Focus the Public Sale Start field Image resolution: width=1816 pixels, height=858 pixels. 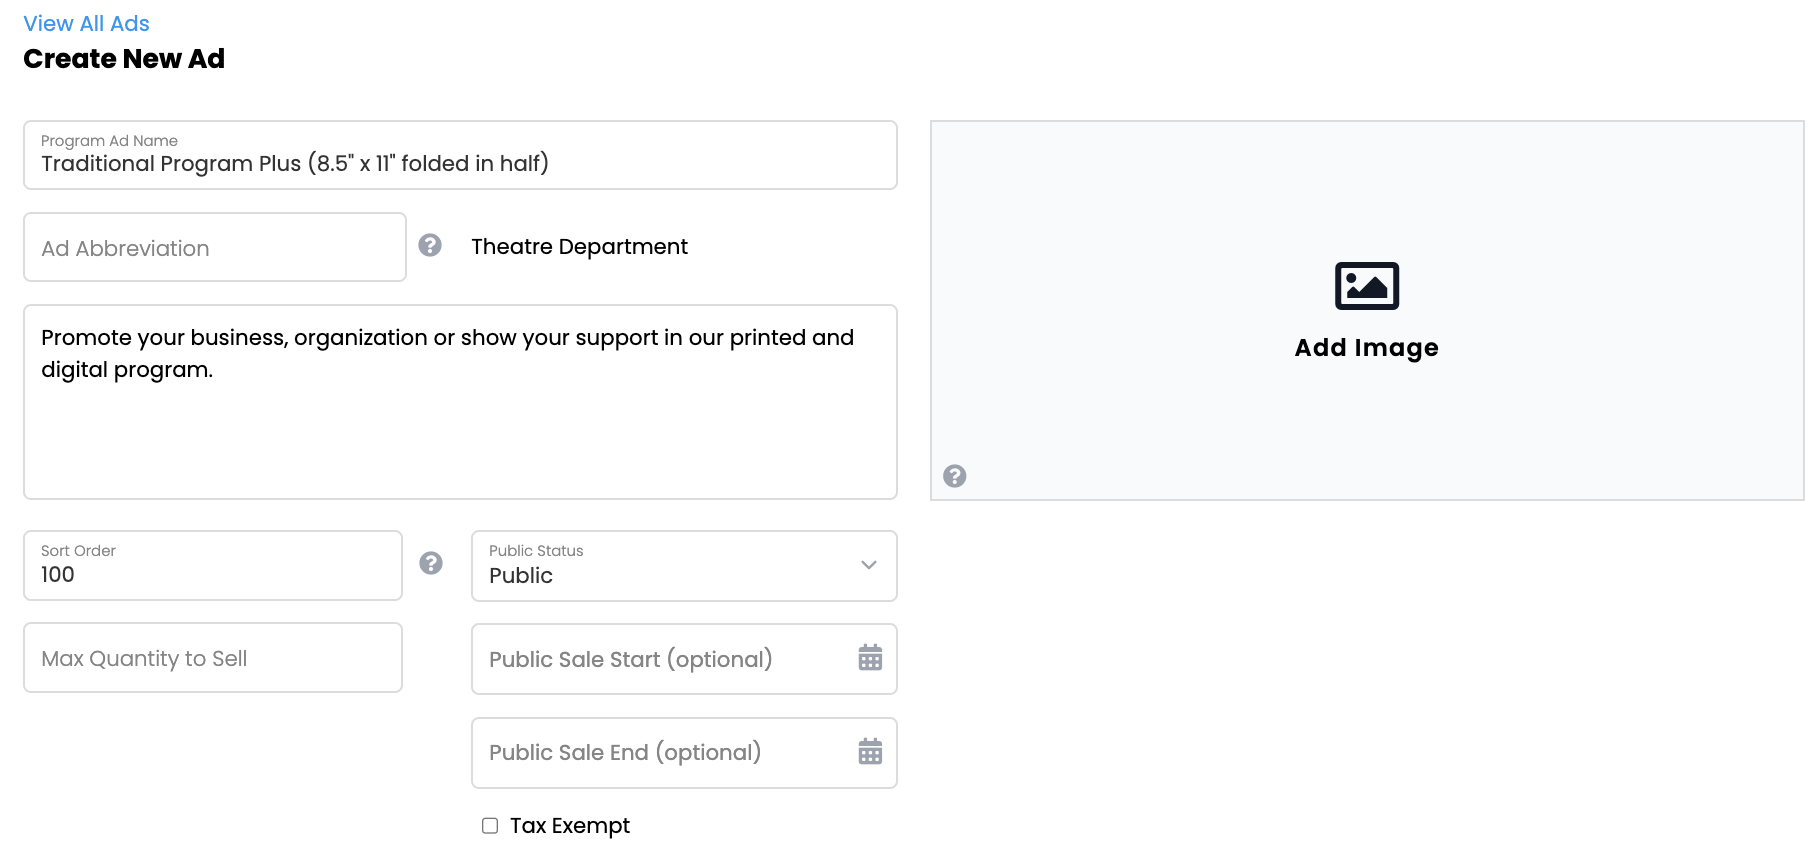pos(660,659)
